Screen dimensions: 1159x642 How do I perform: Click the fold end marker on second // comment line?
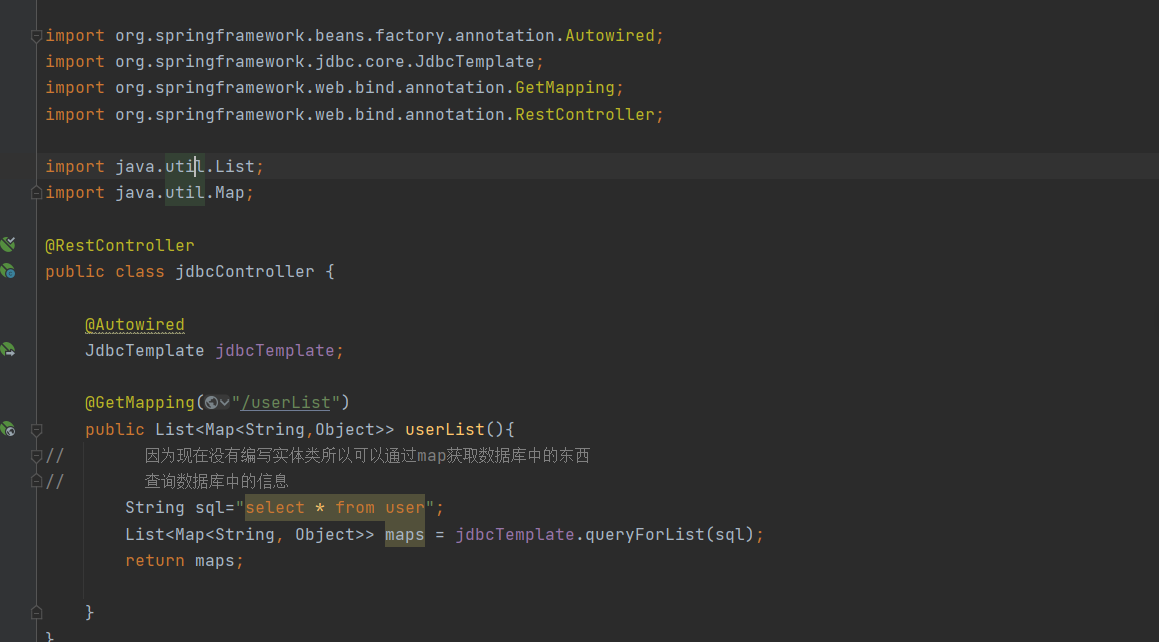click(x=36, y=482)
